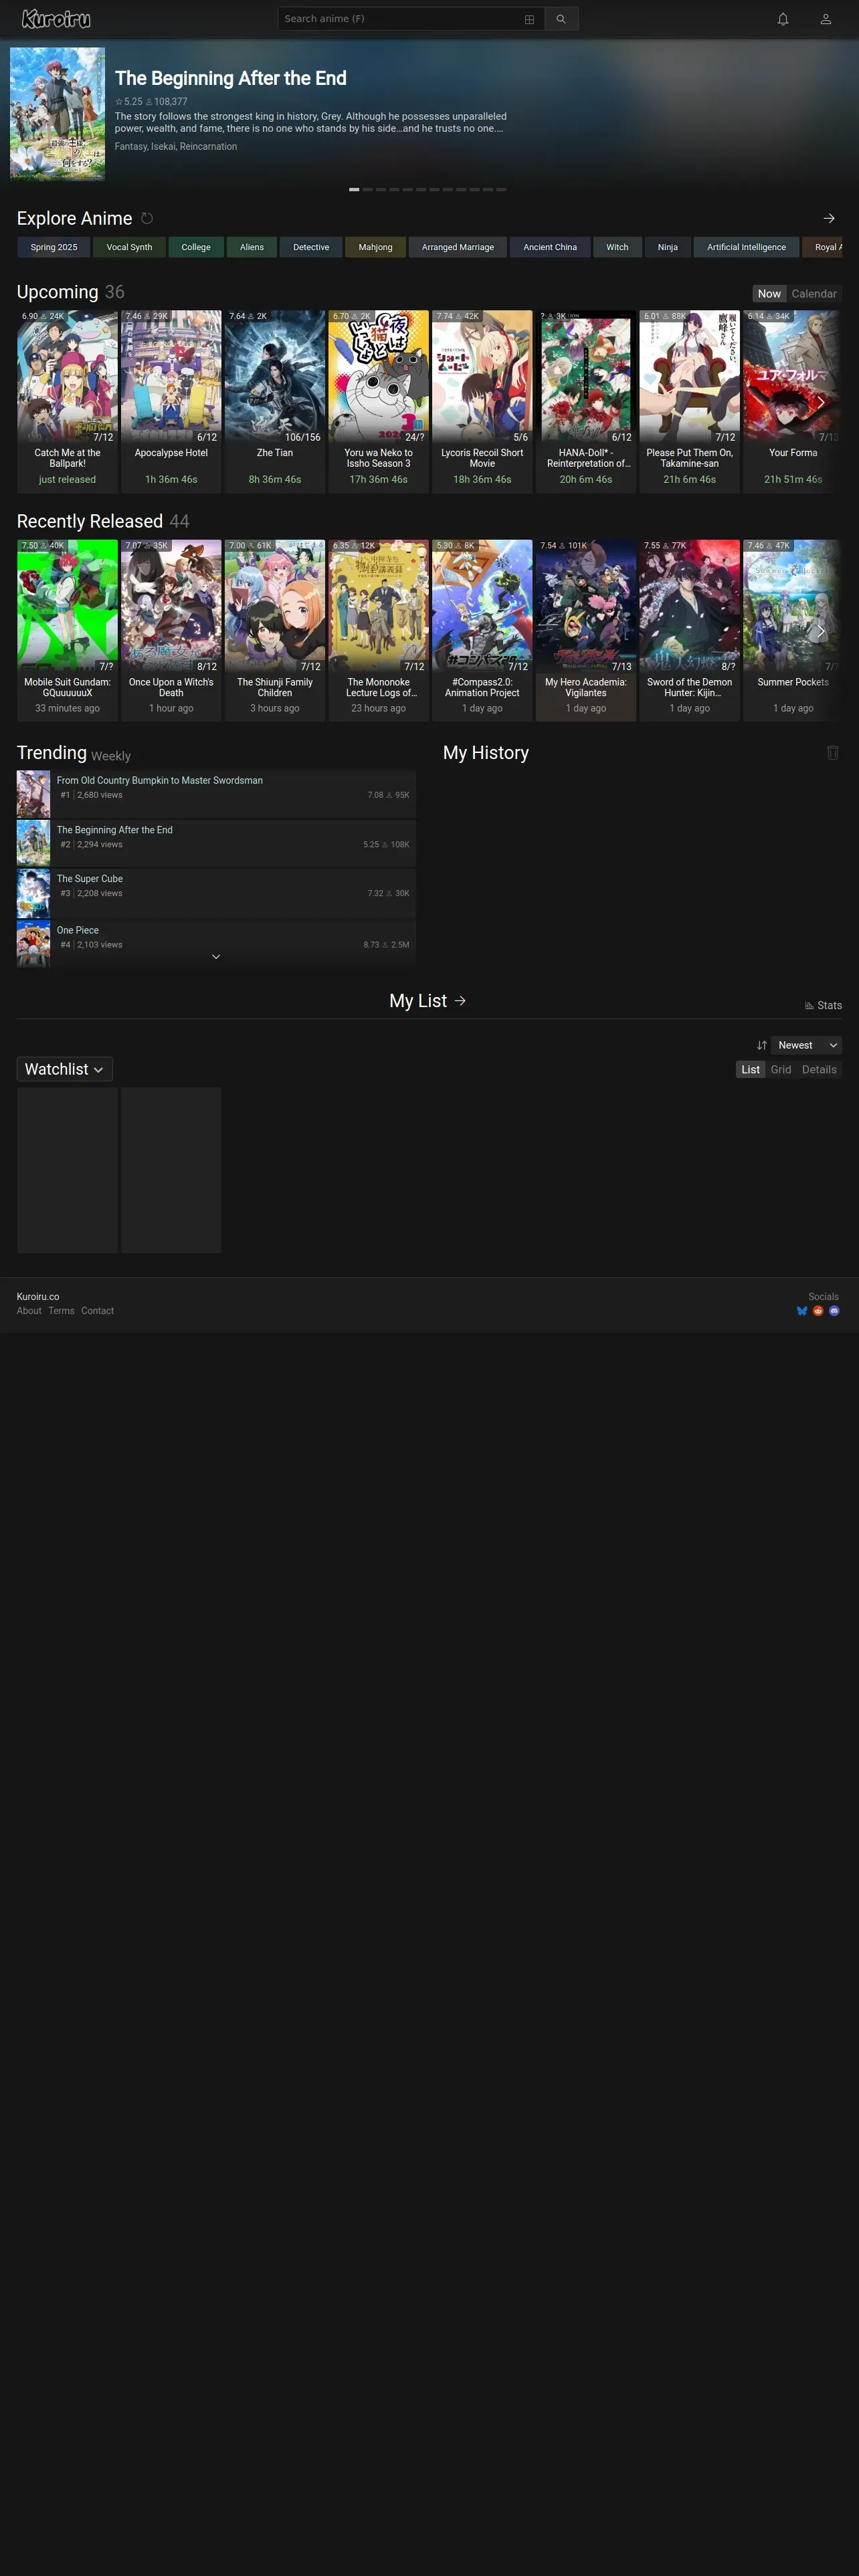Open Once Upon a Witch's Death card
Viewport: 859px width, 2576px height.
(171, 630)
